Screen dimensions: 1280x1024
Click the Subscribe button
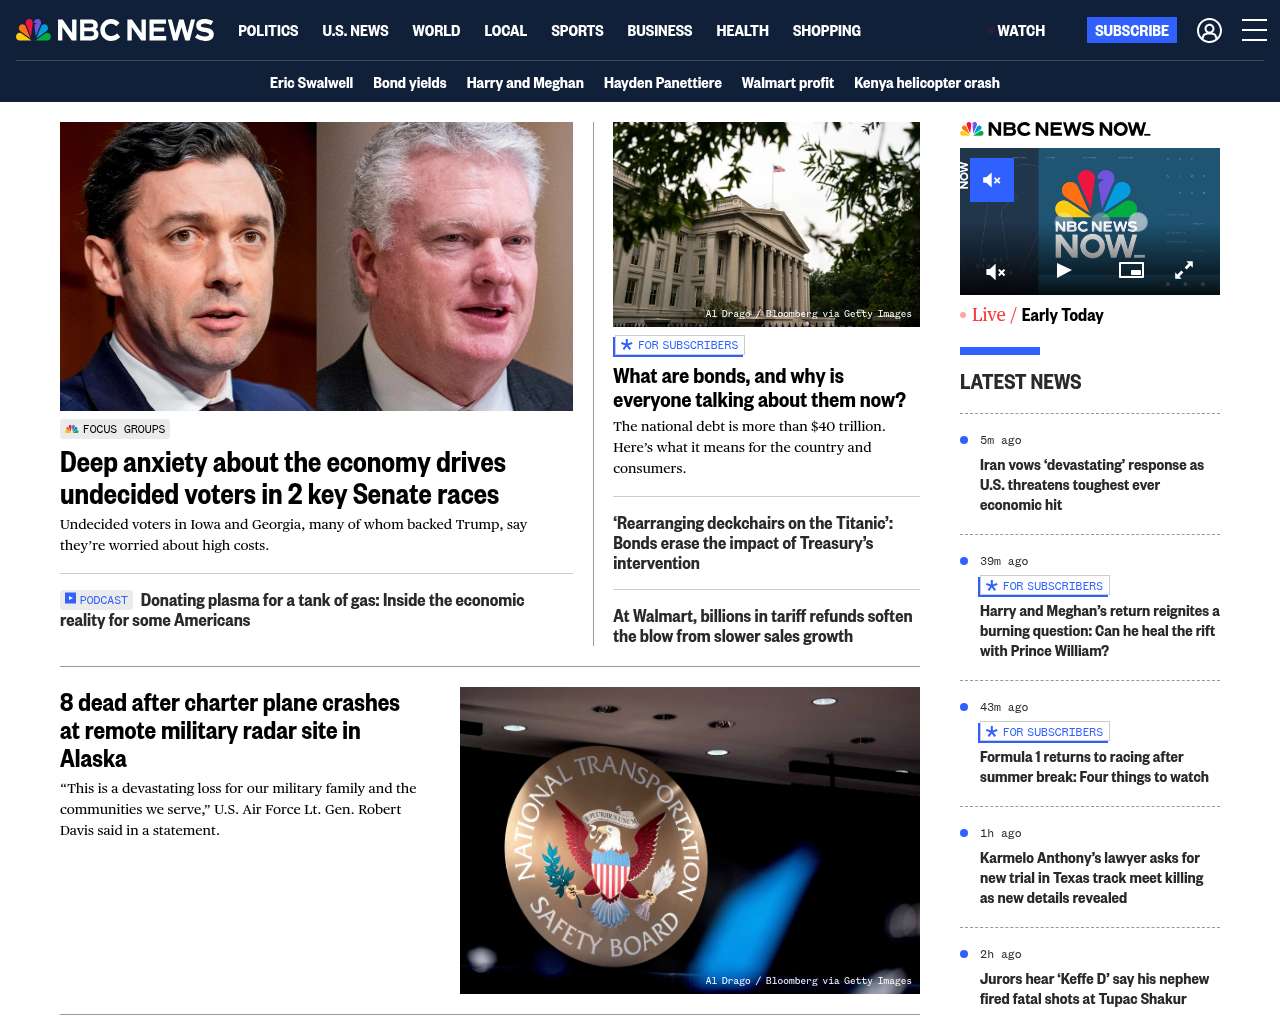[x=1132, y=30]
